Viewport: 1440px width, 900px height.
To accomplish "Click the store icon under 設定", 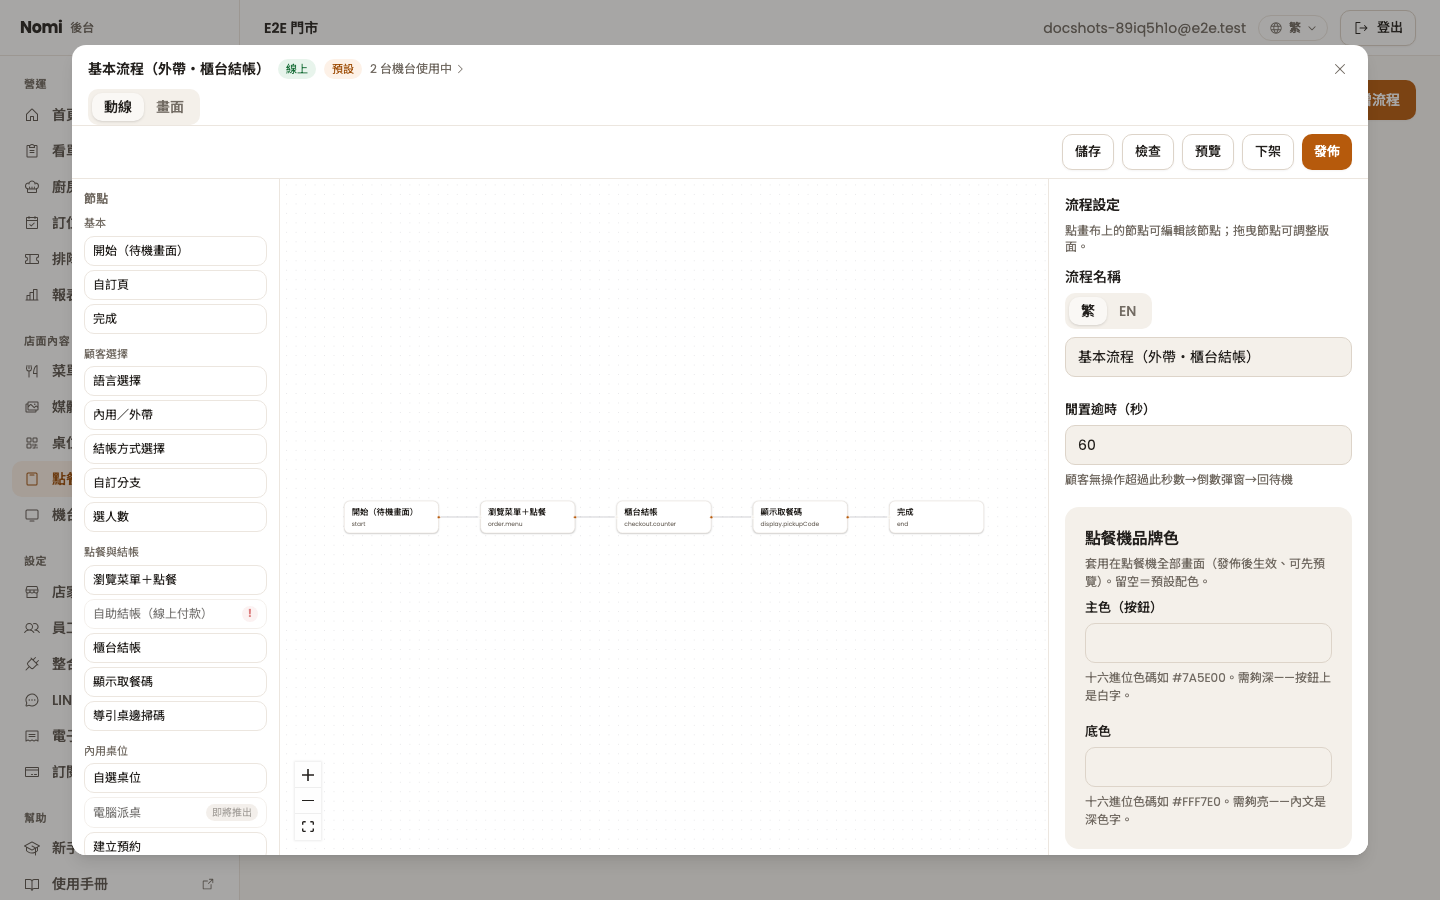I will (x=32, y=592).
